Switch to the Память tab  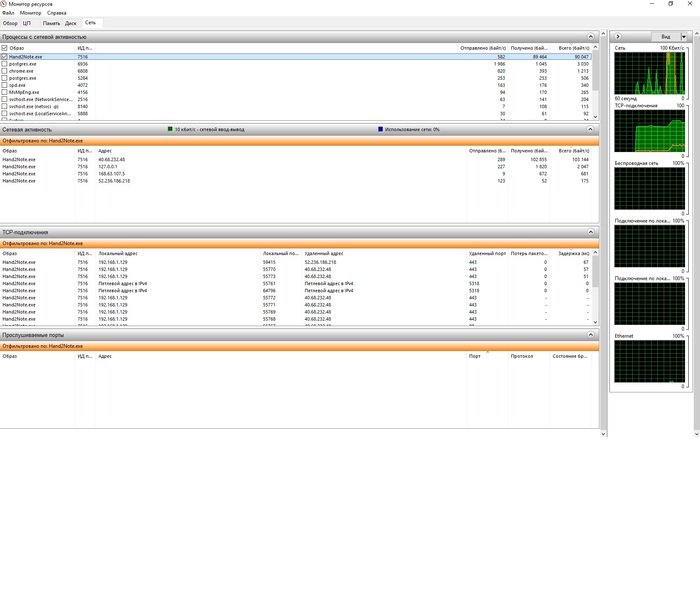click(x=51, y=23)
